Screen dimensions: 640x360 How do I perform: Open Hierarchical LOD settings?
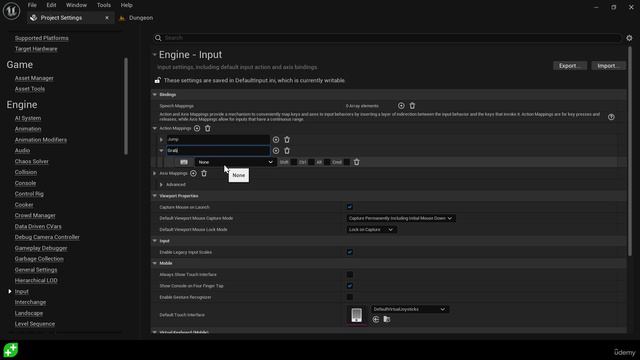tap(36, 280)
